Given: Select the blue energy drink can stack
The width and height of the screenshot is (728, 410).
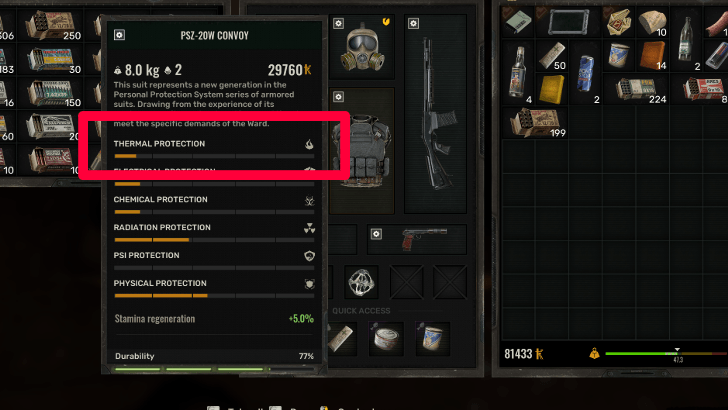Looking at the screenshot, I should pyautogui.click(x=585, y=72).
